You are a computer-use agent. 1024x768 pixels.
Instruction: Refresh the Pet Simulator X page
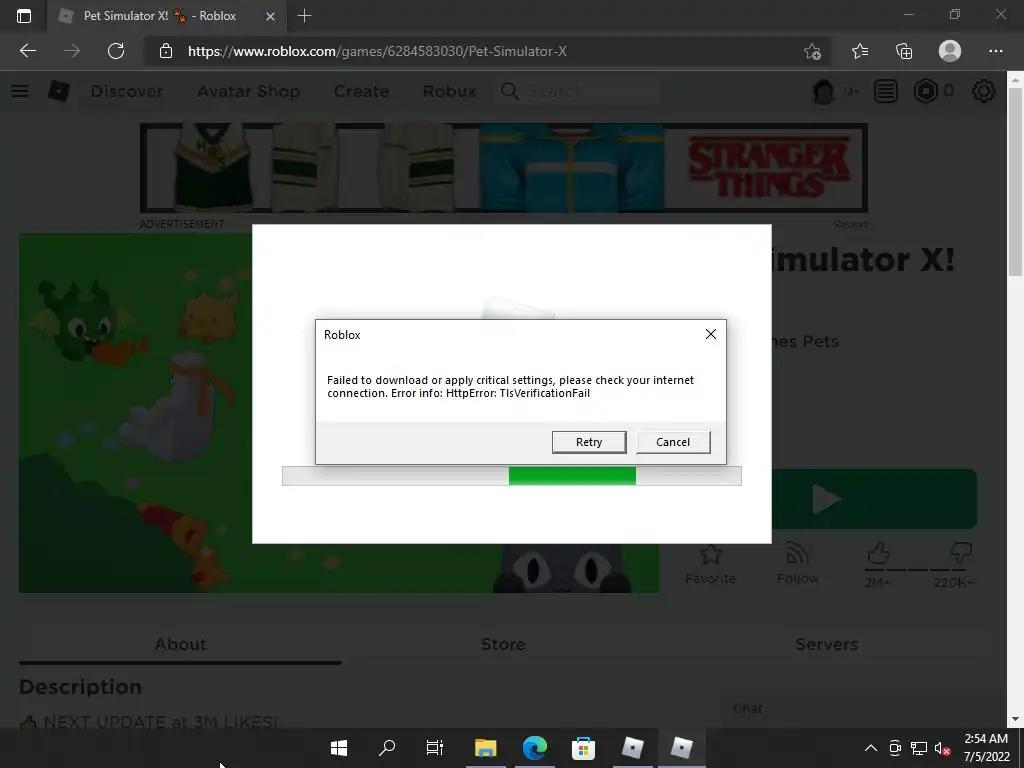pyautogui.click(x=116, y=51)
